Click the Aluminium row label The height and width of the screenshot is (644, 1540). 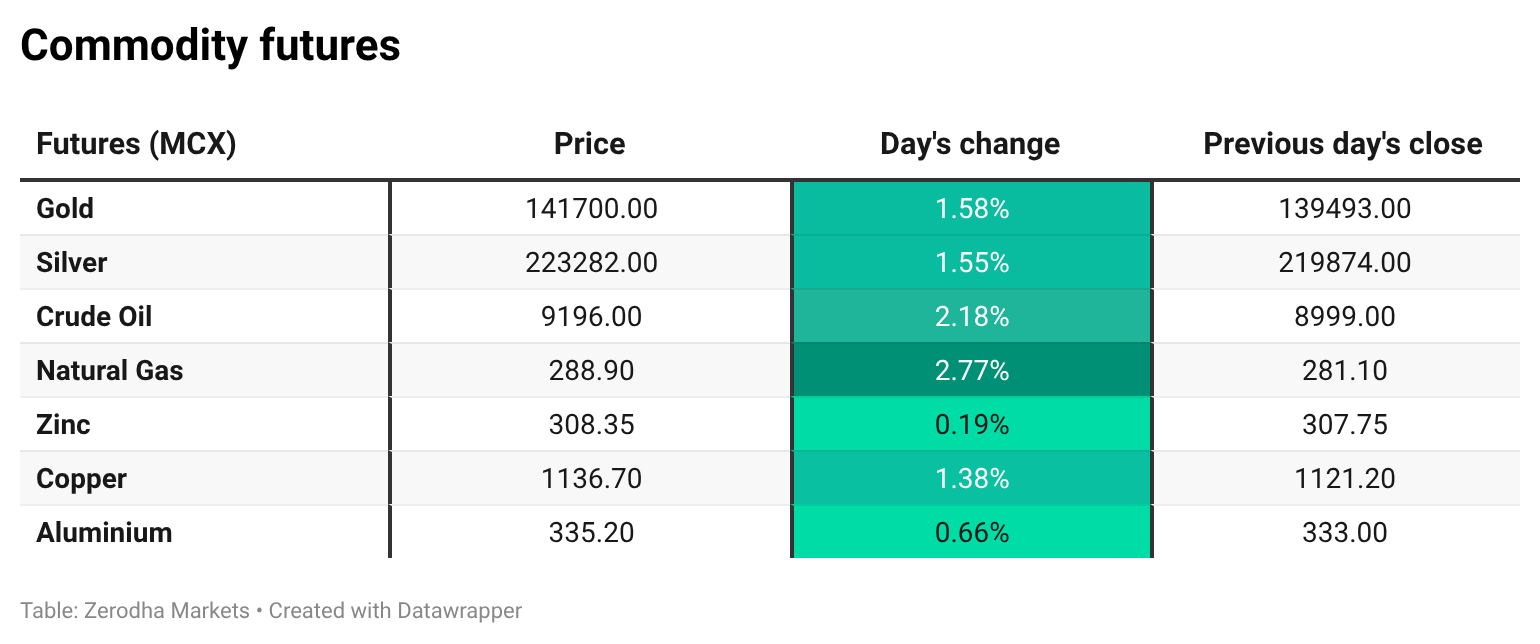point(104,533)
